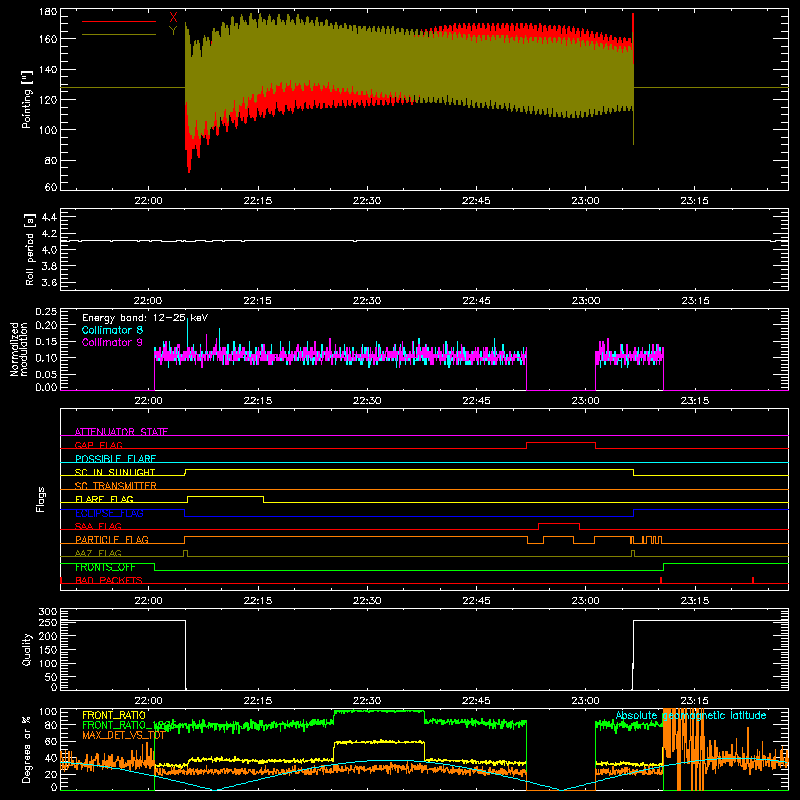Click the "Quality" y-axis title
Viewport: 800px width, 800px height.
point(27,649)
